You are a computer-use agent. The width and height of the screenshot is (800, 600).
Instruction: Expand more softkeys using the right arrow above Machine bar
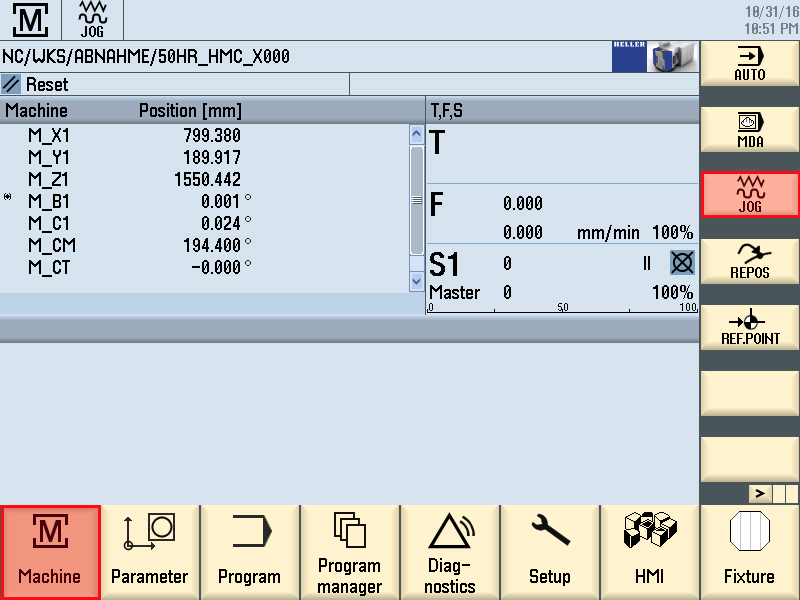click(761, 491)
